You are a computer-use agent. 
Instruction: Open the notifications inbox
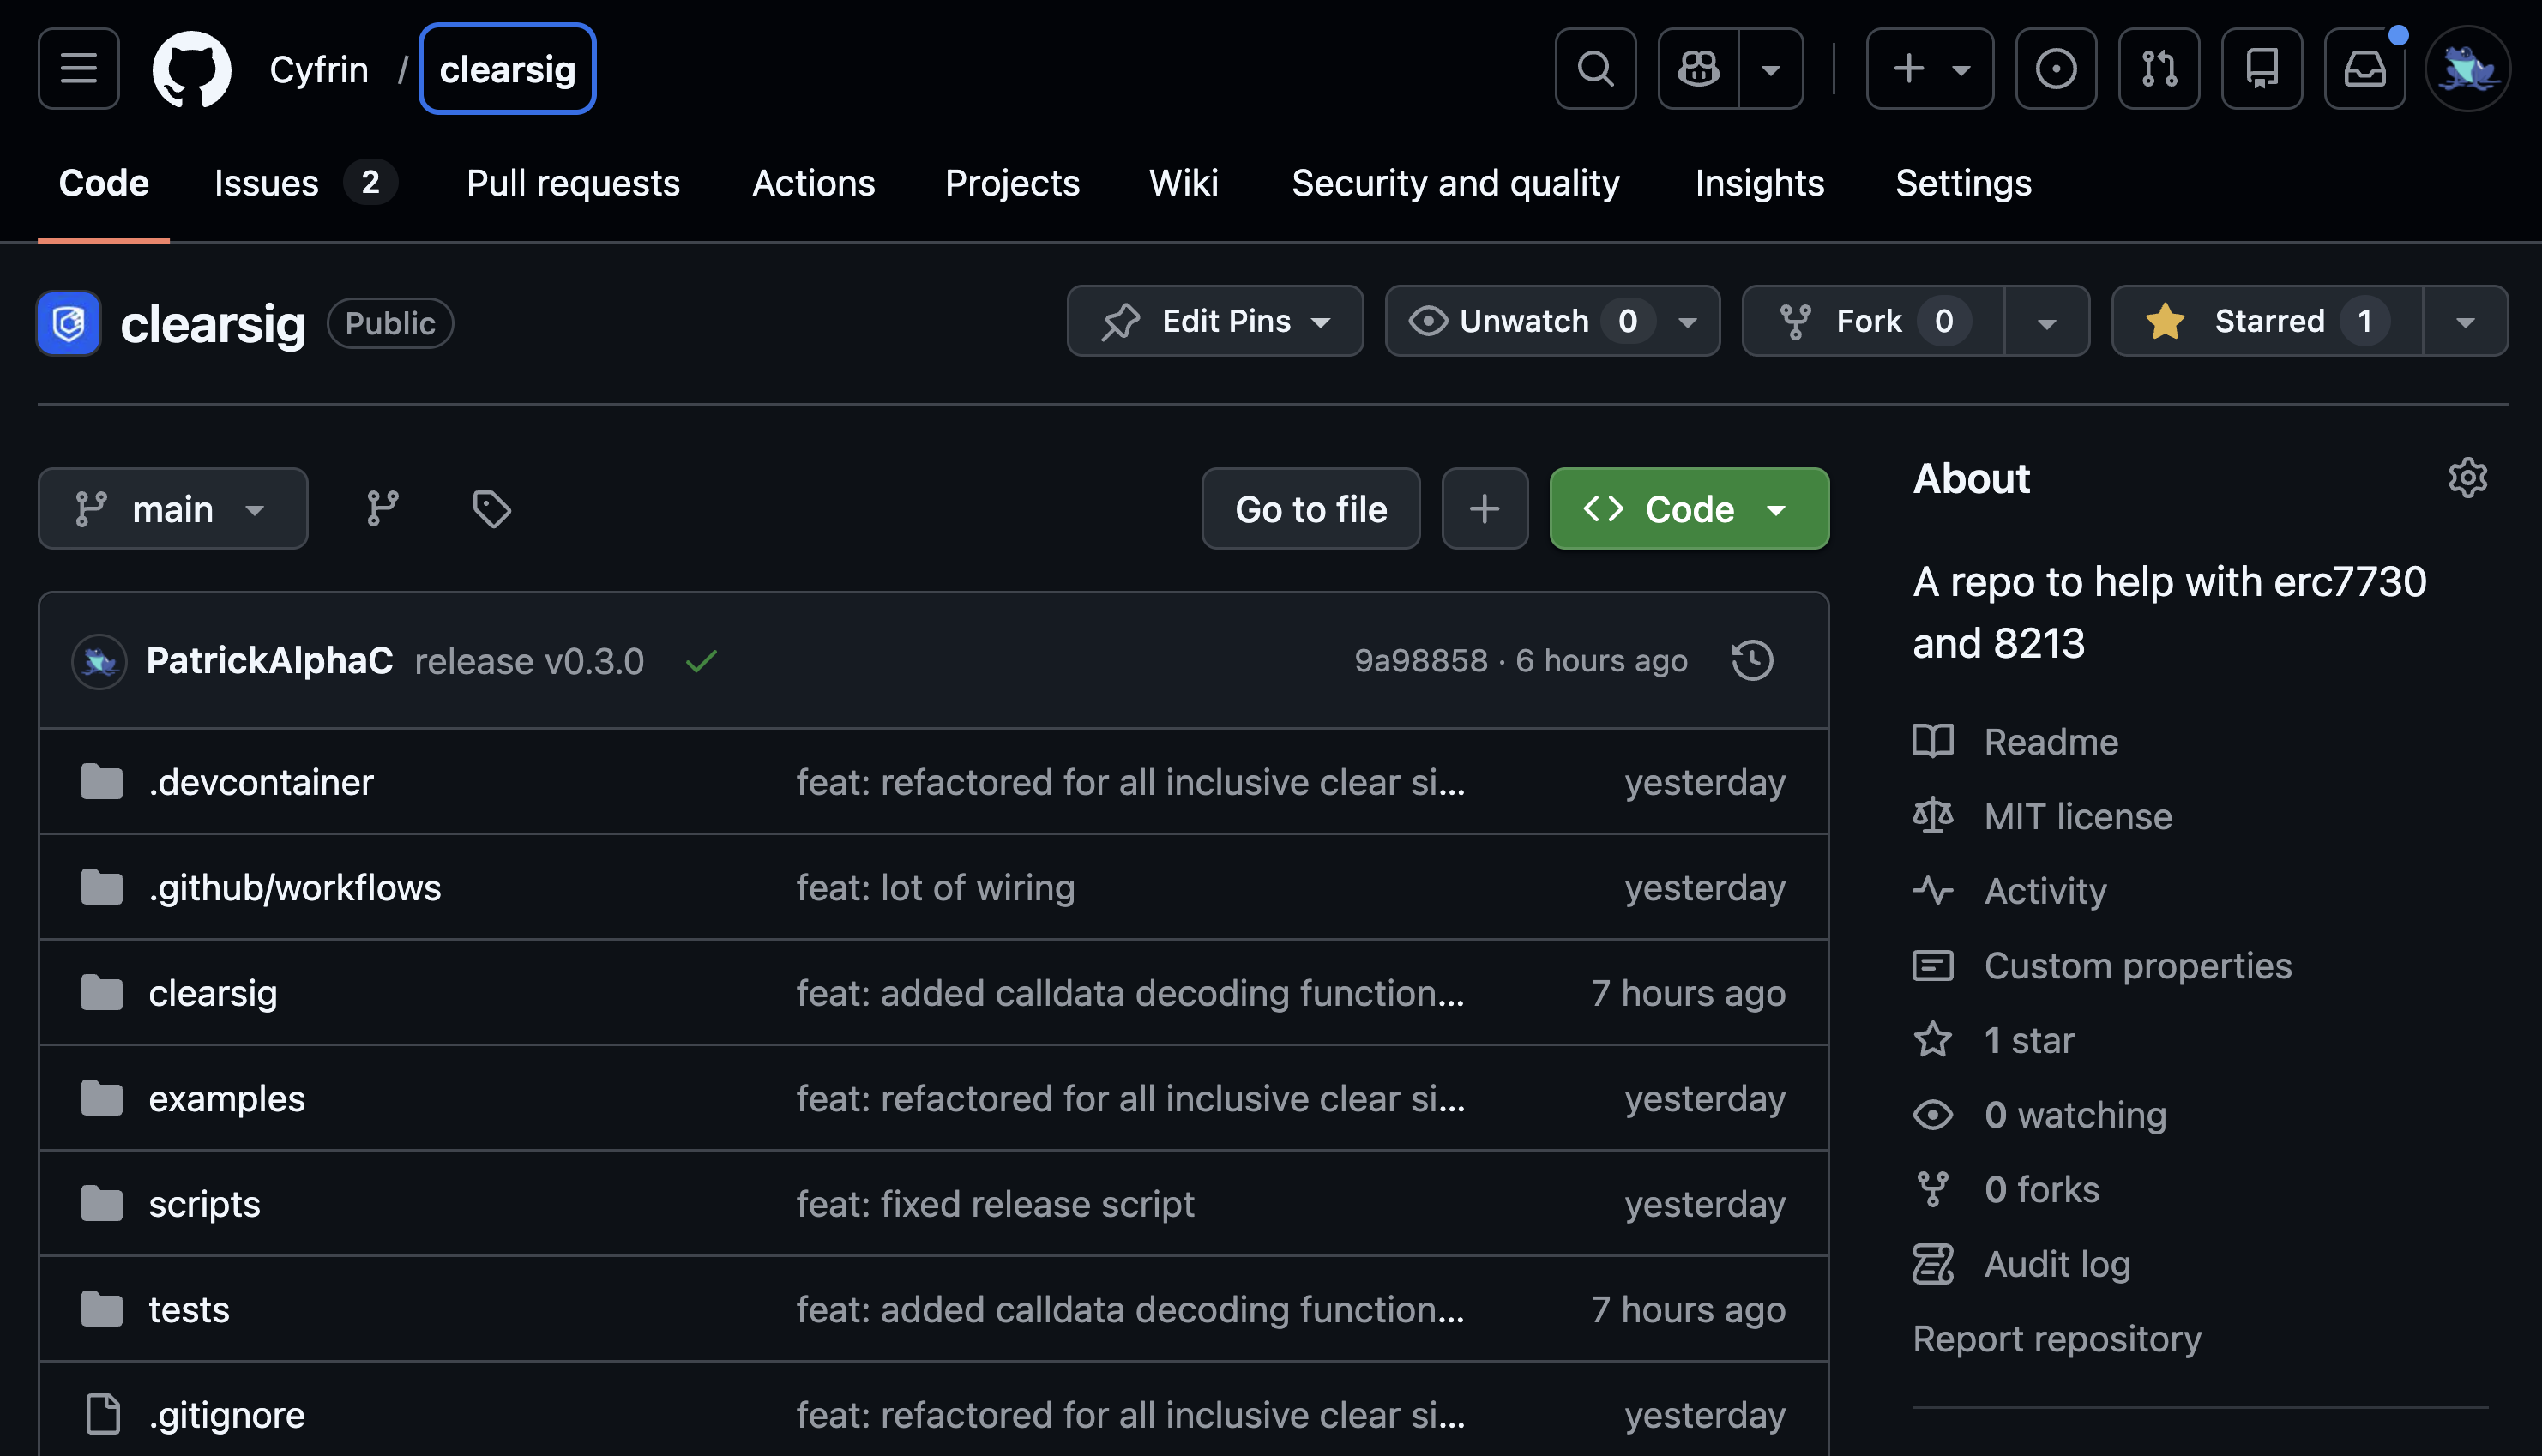[2365, 69]
